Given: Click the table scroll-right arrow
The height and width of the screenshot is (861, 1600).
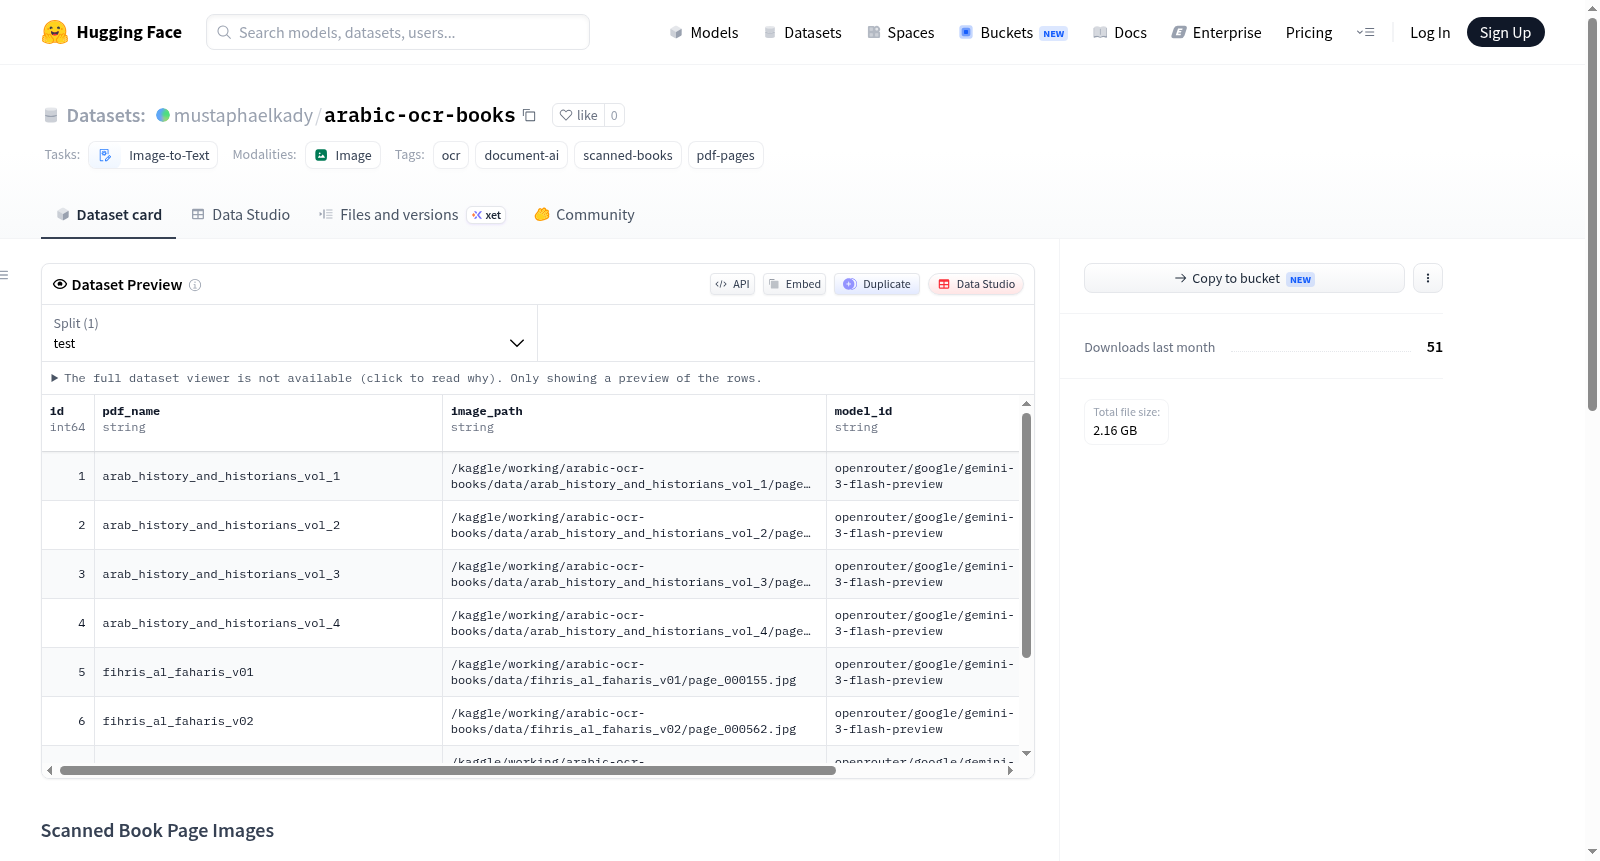Looking at the screenshot, I should point(1010,770).
